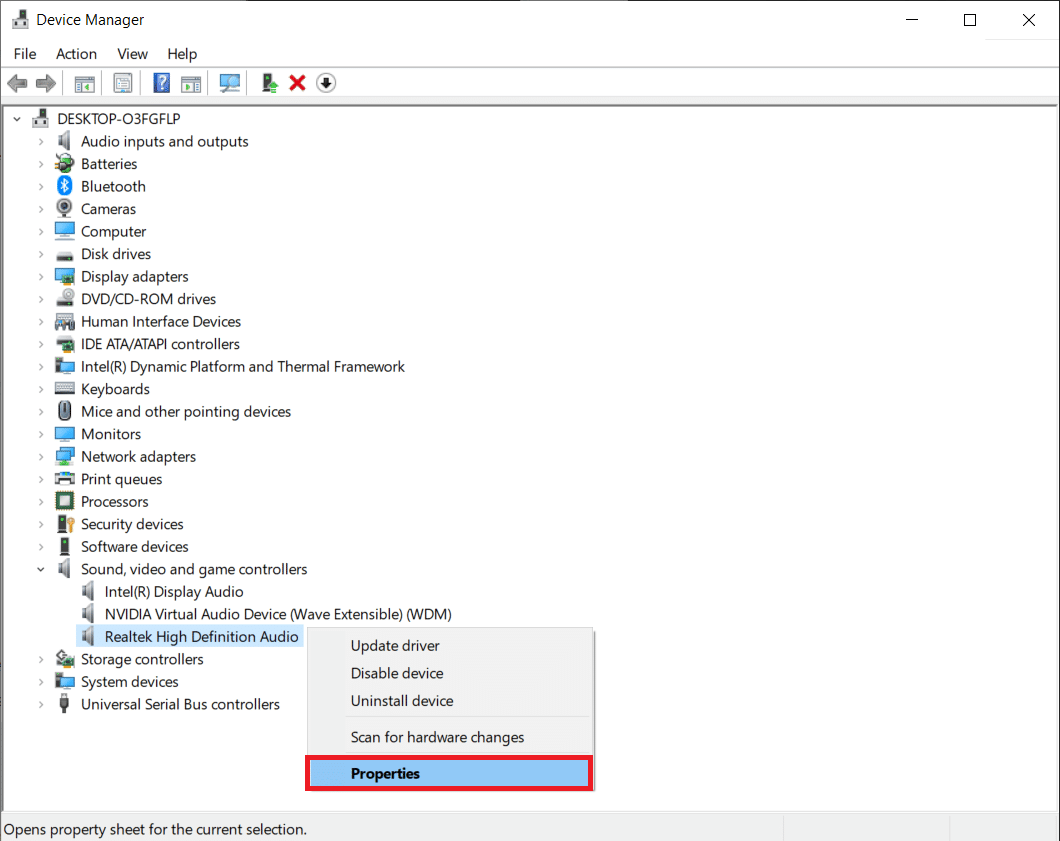1060x841 pixels.
Task: Click the Forward arrow toolbar icon
Action: [x=46, y=83]
